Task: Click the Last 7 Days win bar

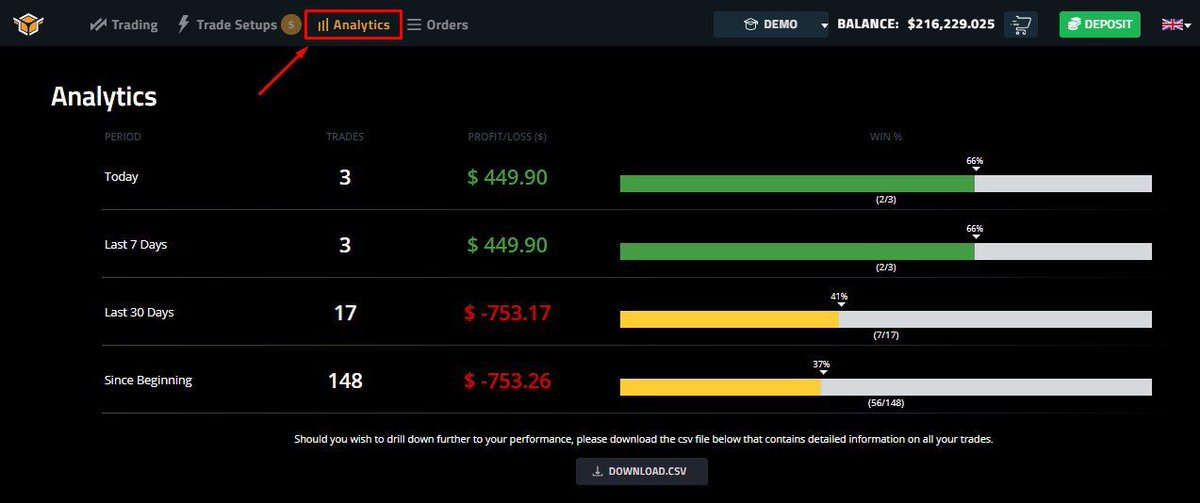Action: (886, 252)
